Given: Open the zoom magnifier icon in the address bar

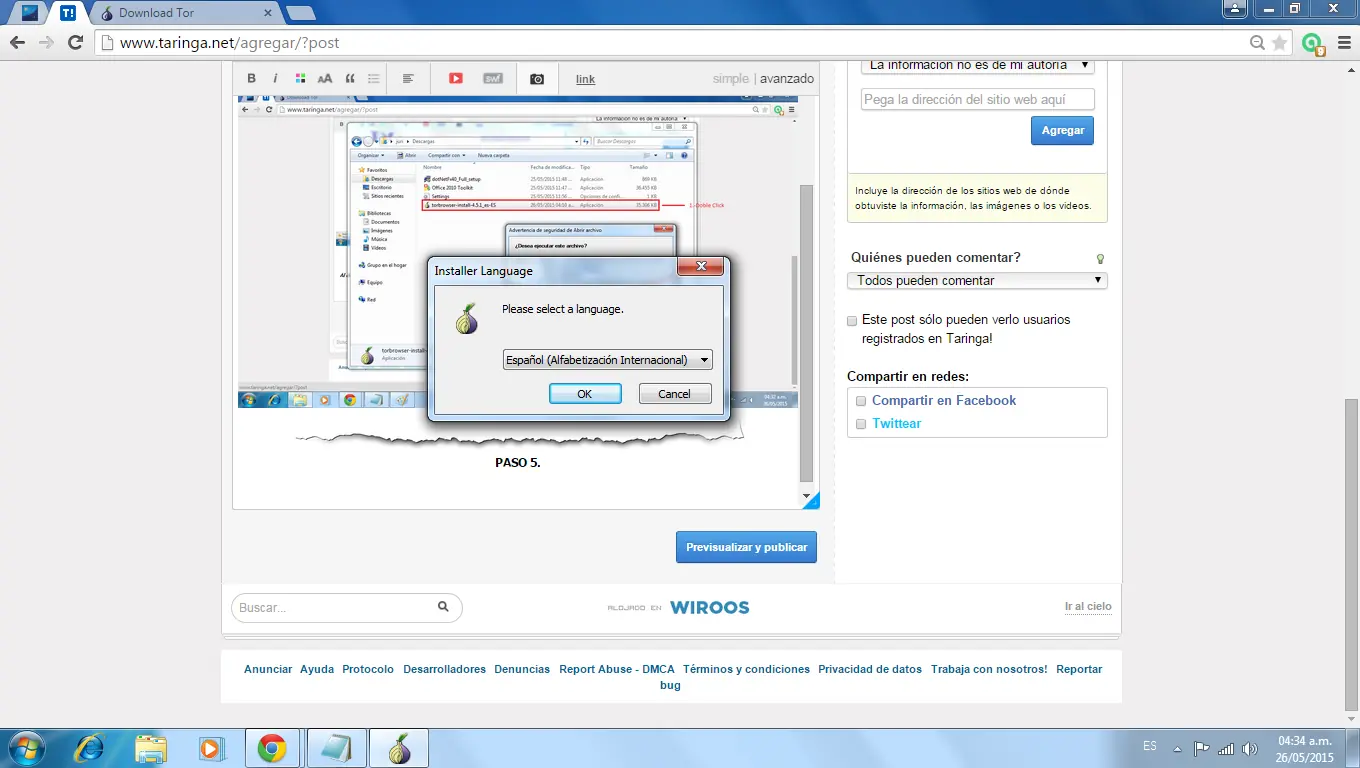Looking at the screenshot, I should pyautogui.click(x=1257, y=43).
